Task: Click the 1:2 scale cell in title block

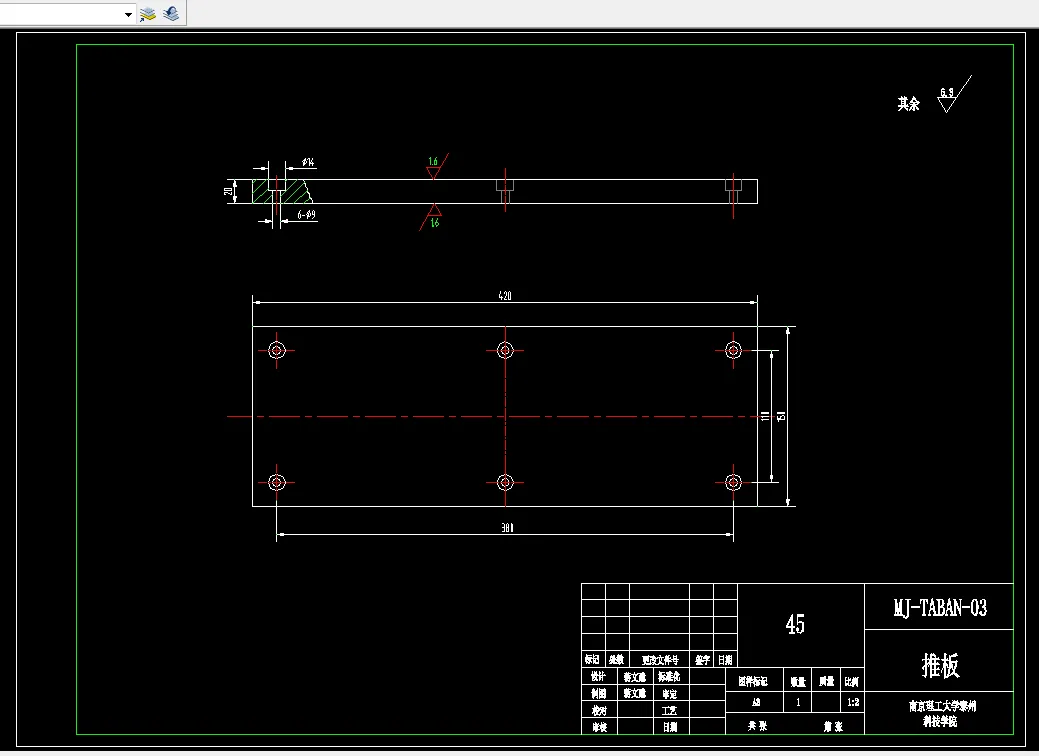Action: pos(853,702)
